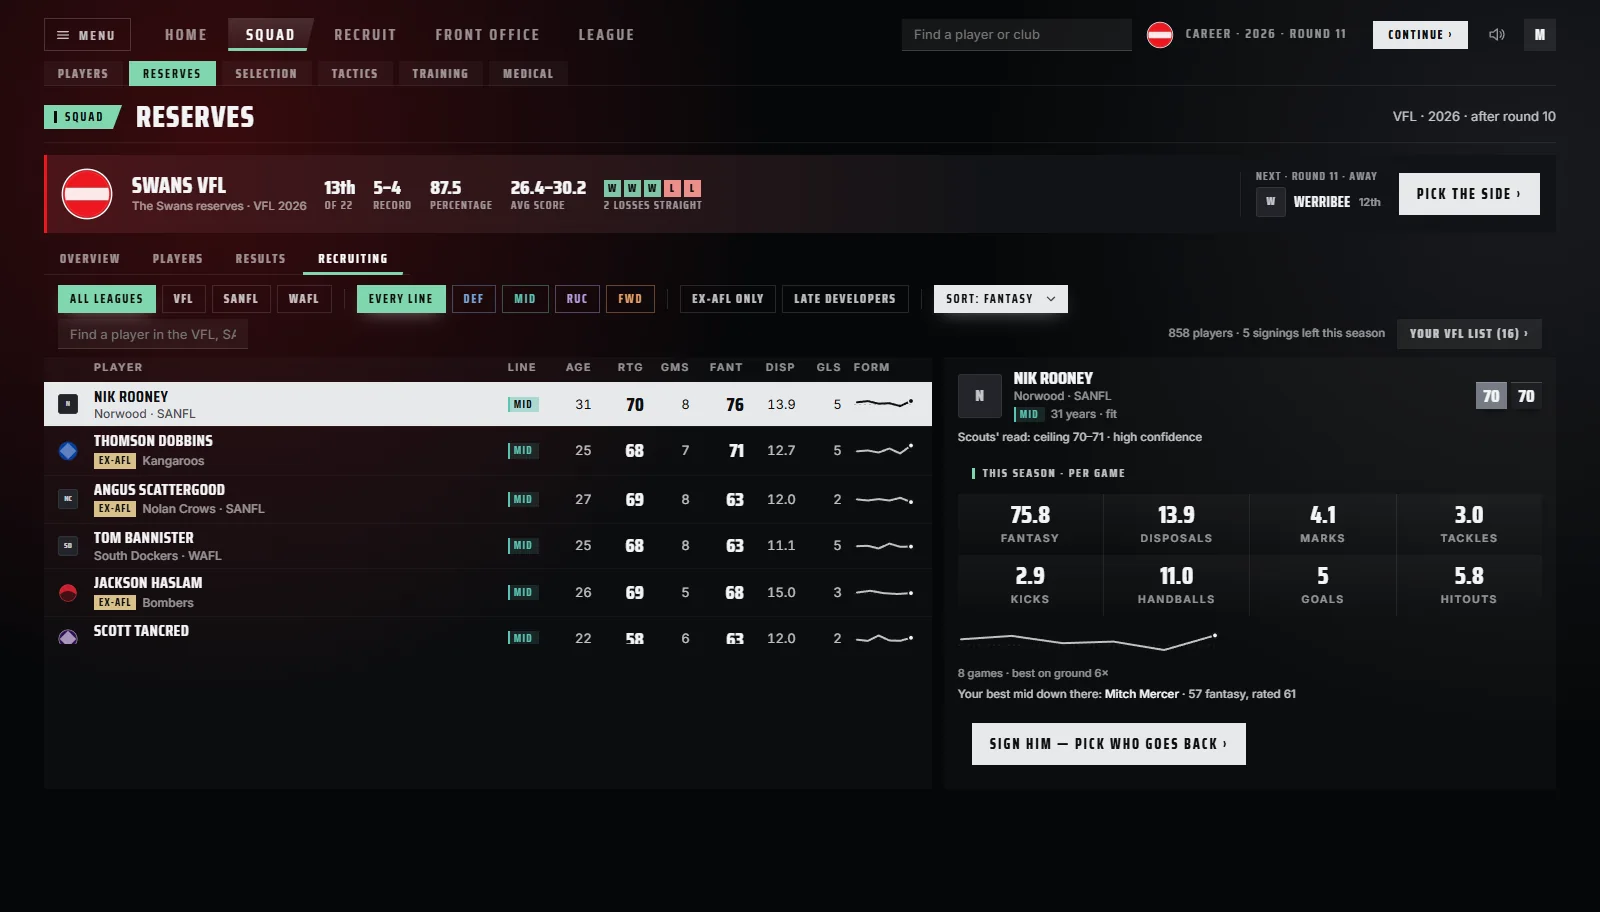Mute sound with the speaker icon
The width and height of the screenshot is (1600, 912).
(x=1496, y=35)
